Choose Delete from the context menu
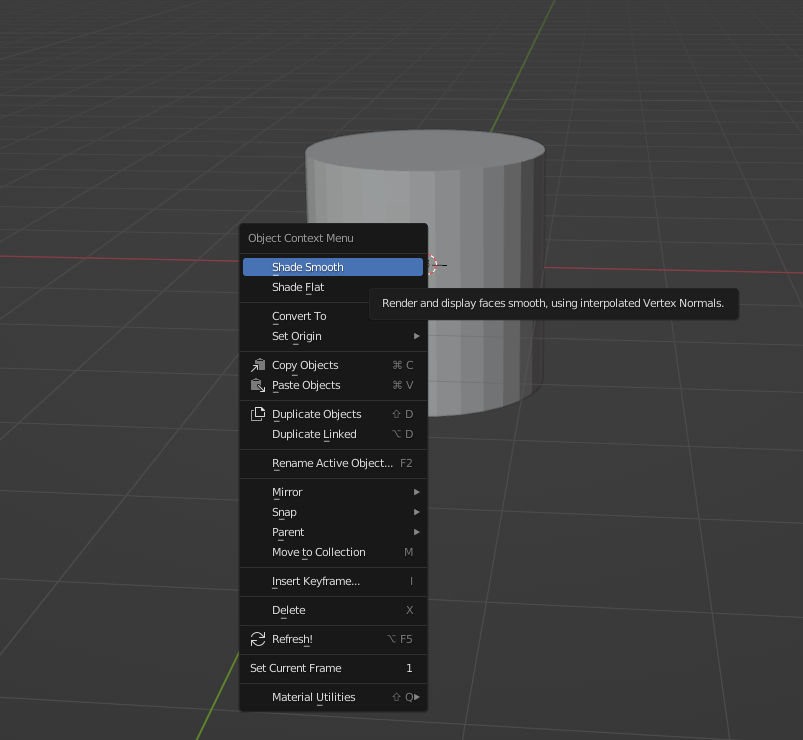The width and height of the screenshot is (803, 740). coord(333,610)
